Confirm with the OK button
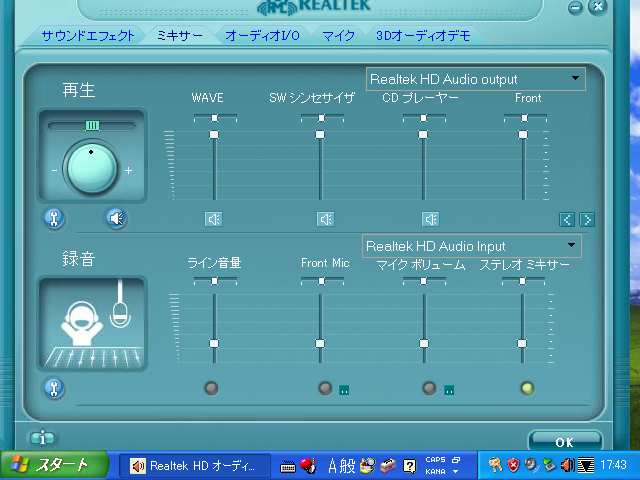Viewport: 640px width, 480px height. (x=564, y=442)
